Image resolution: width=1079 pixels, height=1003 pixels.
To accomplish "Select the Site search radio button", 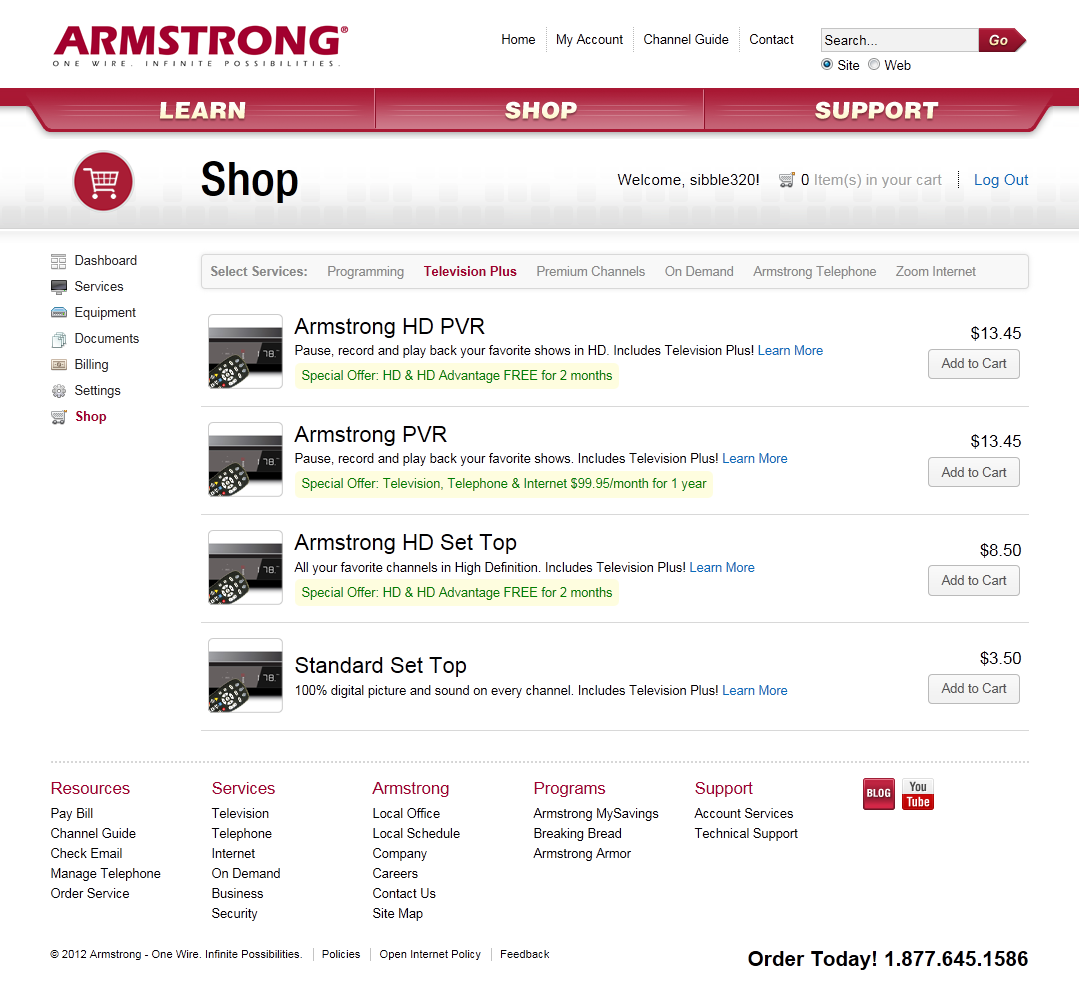I will tap(827, 65).
